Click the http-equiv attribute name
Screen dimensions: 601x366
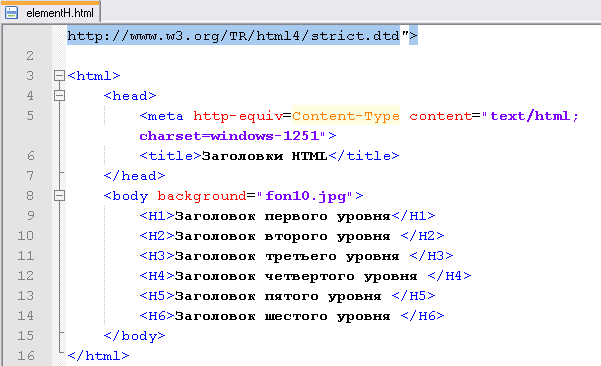click(238, 116)
